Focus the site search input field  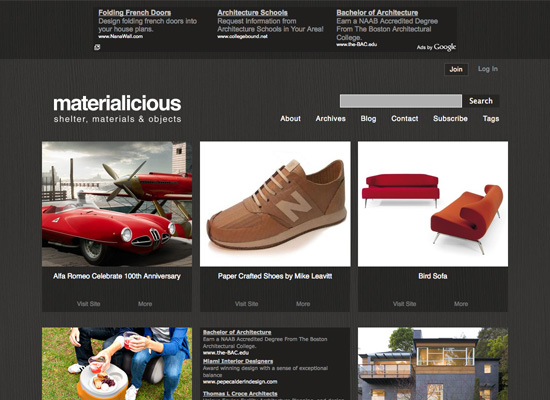(x=401, y=101)
